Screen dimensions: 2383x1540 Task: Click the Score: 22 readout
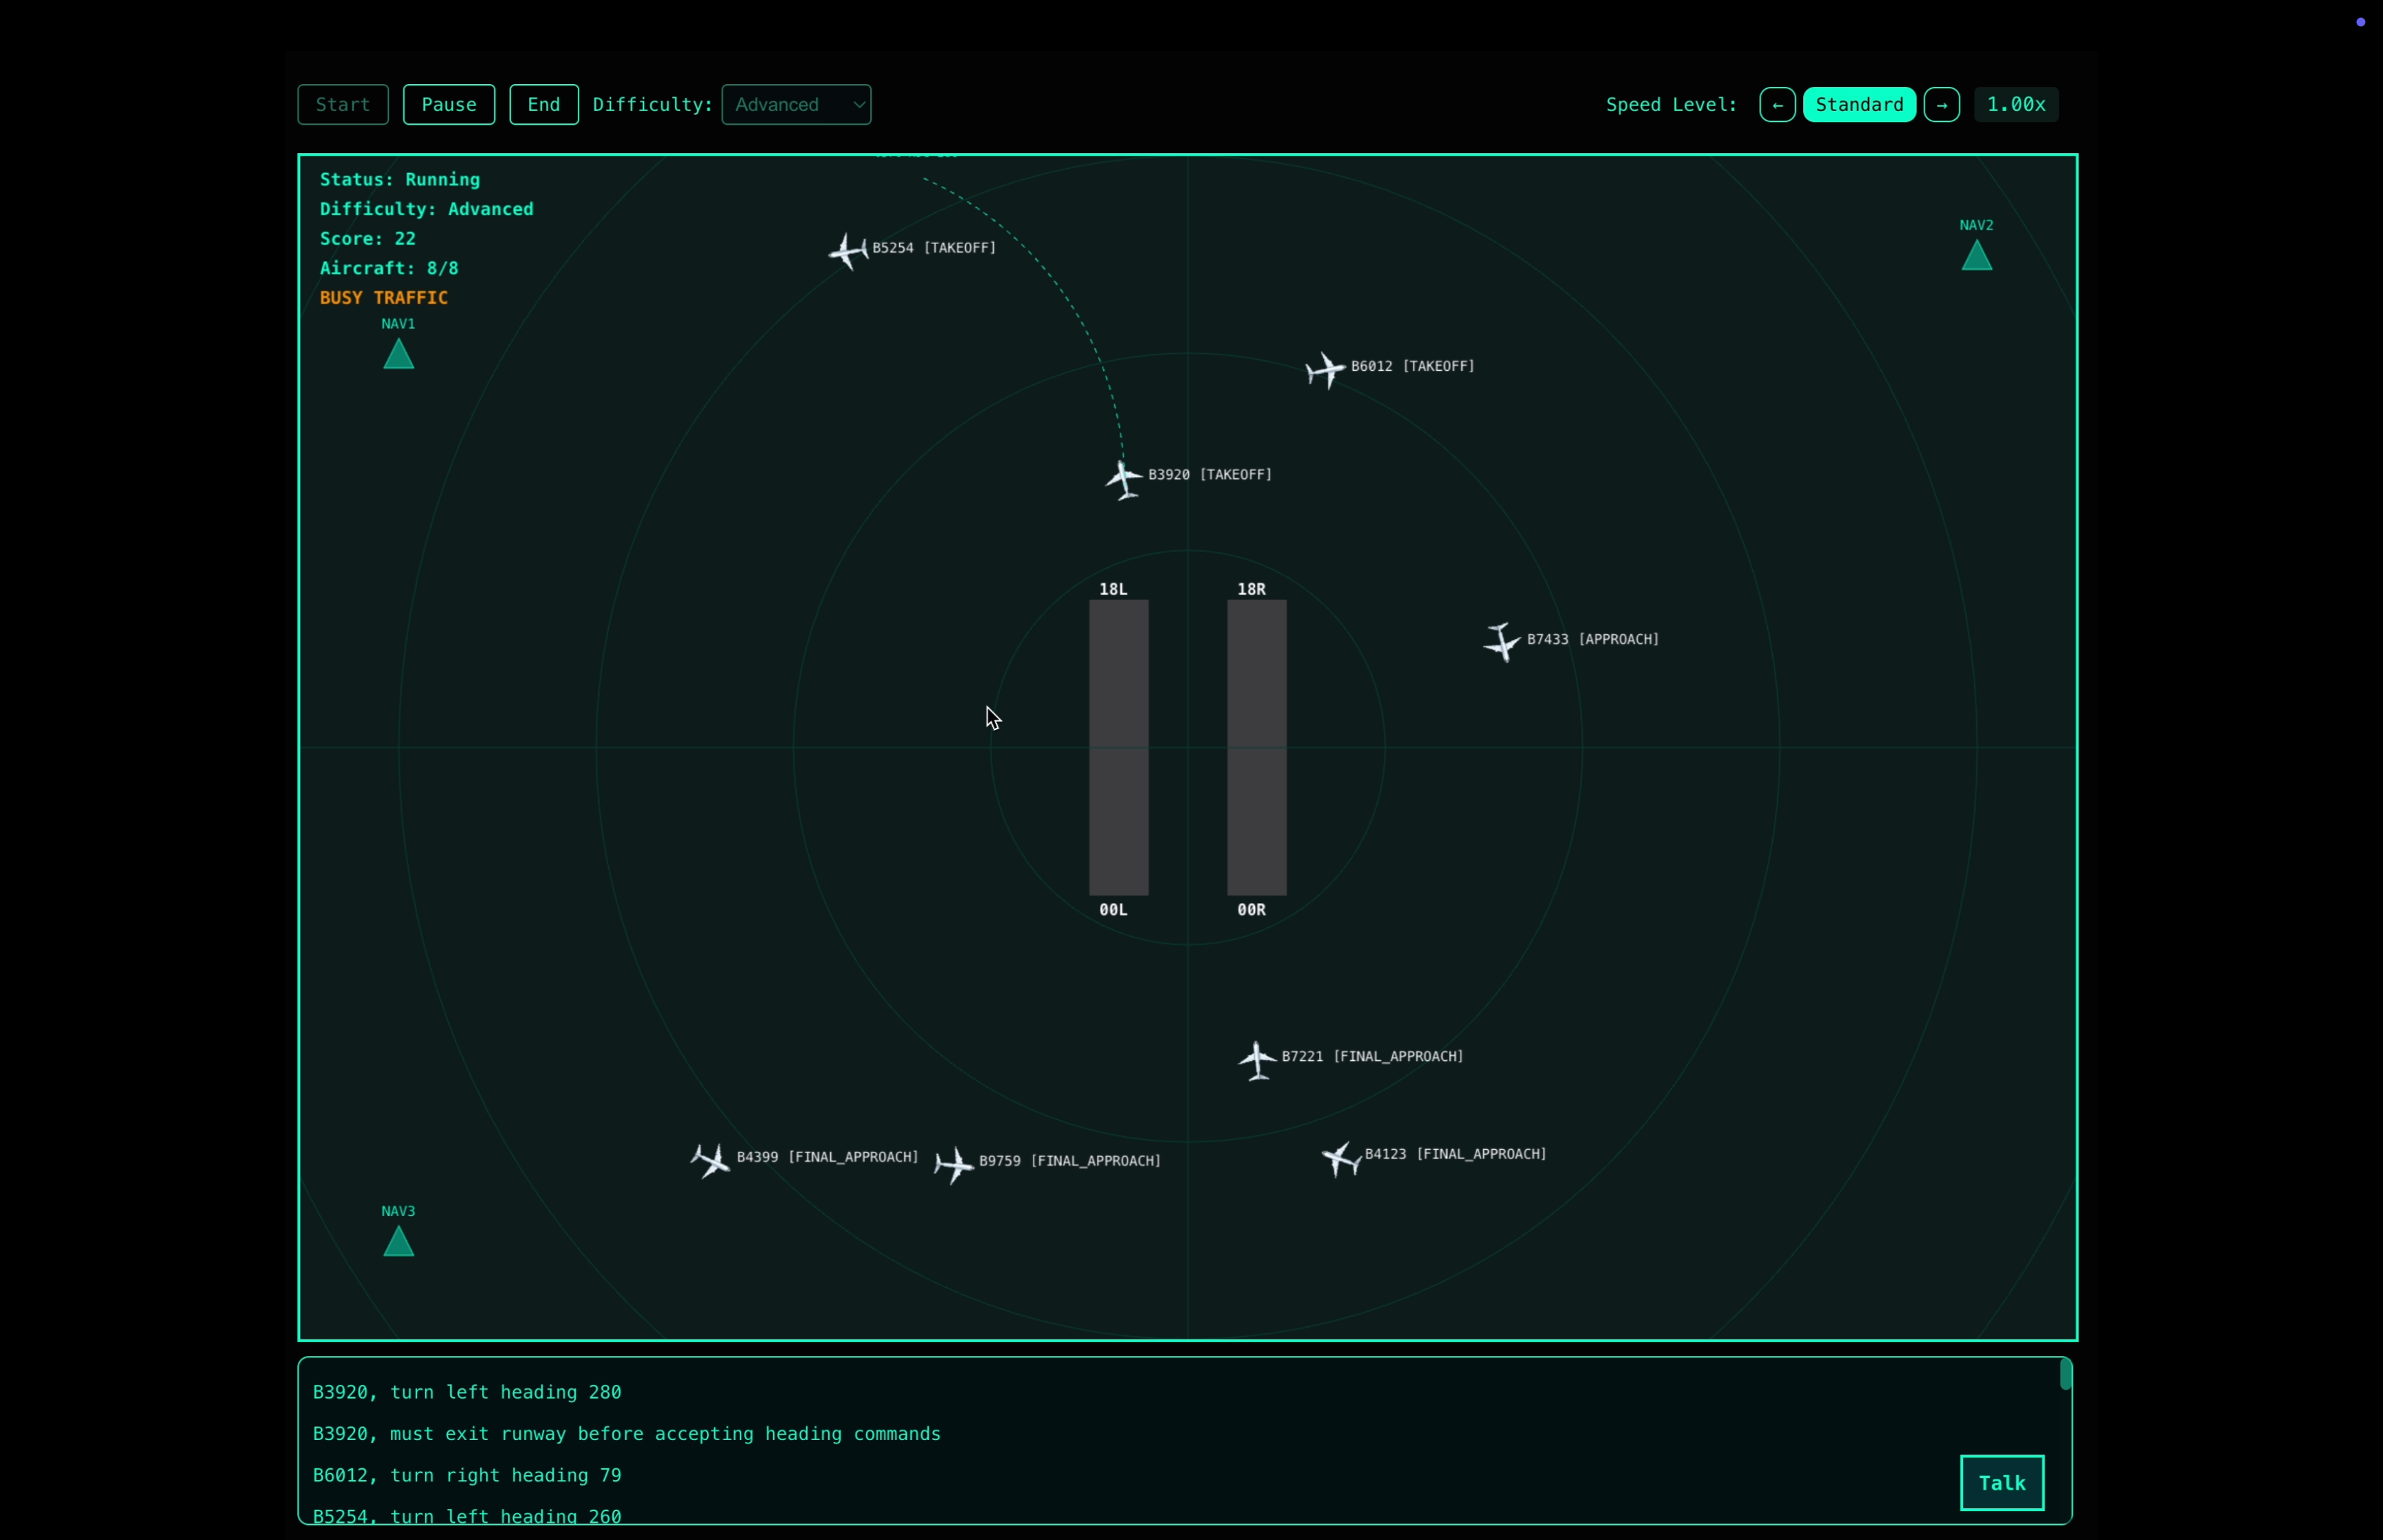pos(368,239)
